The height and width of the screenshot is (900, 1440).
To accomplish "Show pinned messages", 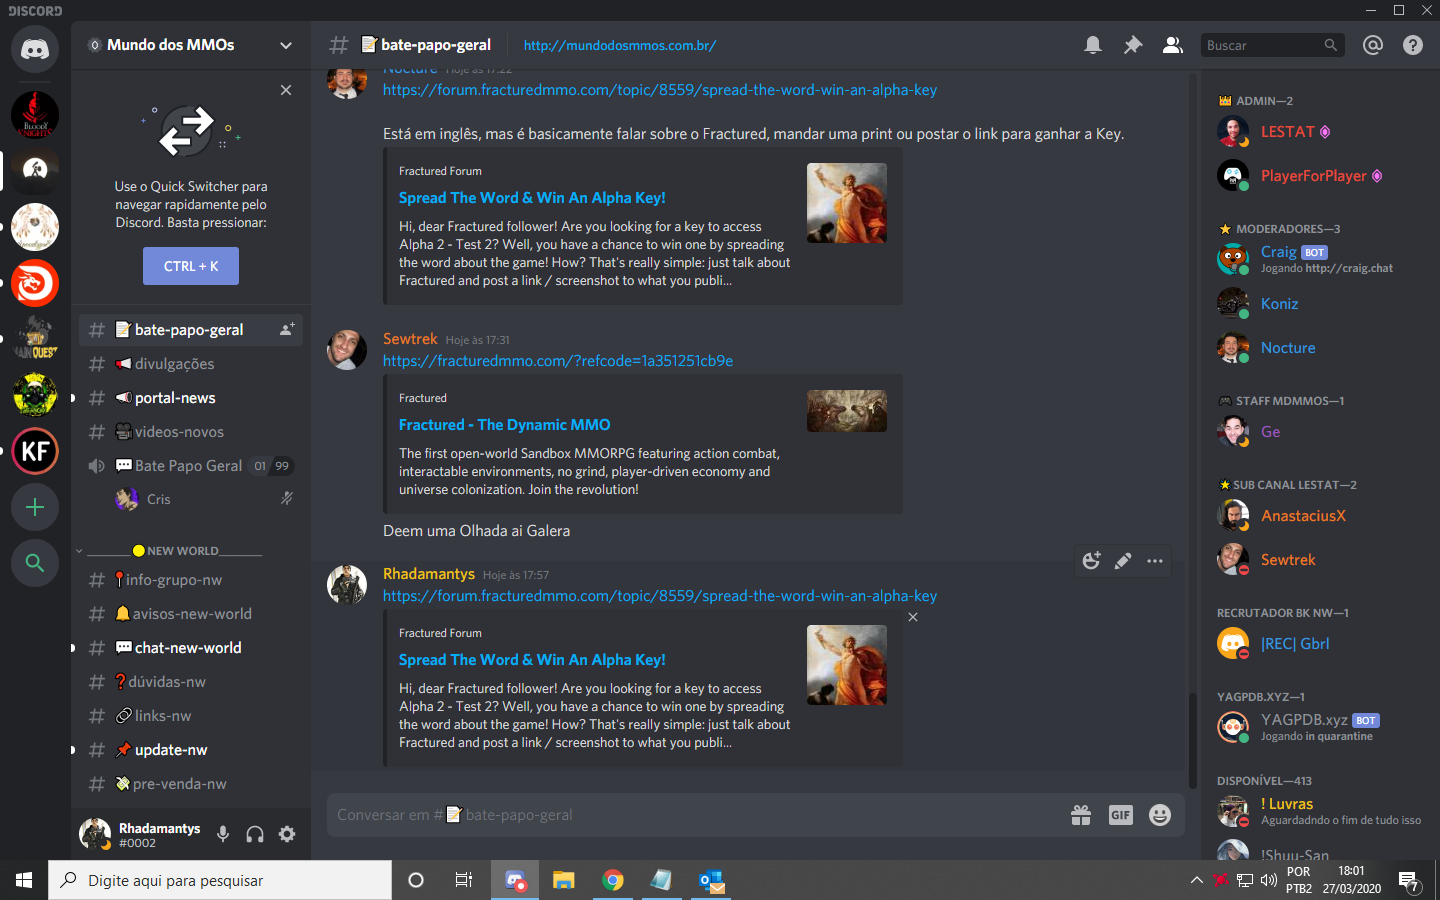I will (1133, 45).
